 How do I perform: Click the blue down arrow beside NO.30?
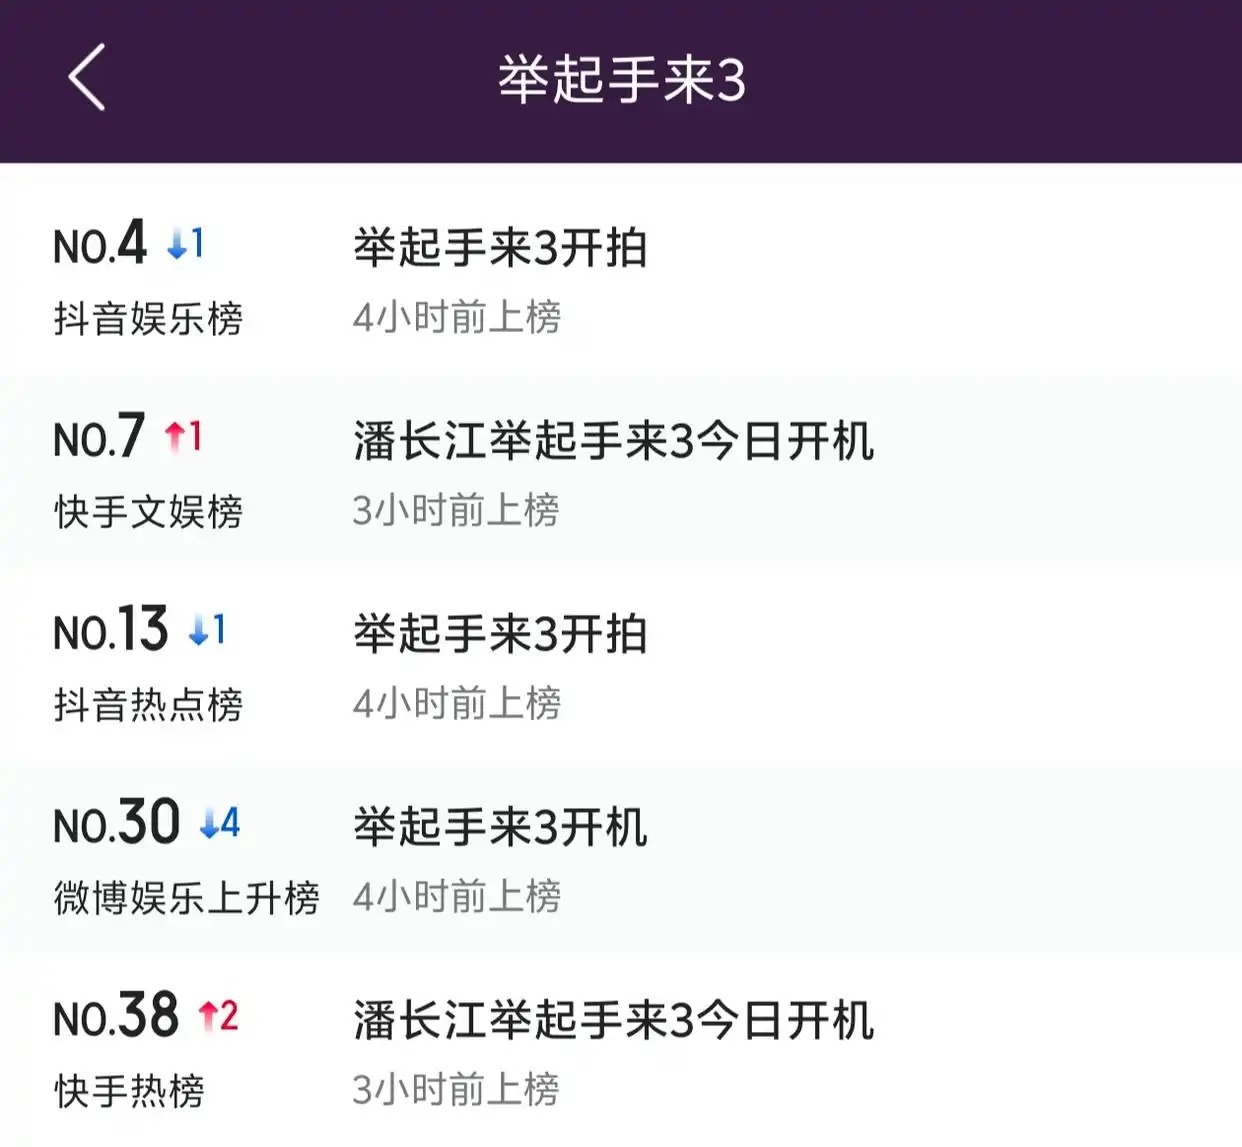tap(209, 824)
